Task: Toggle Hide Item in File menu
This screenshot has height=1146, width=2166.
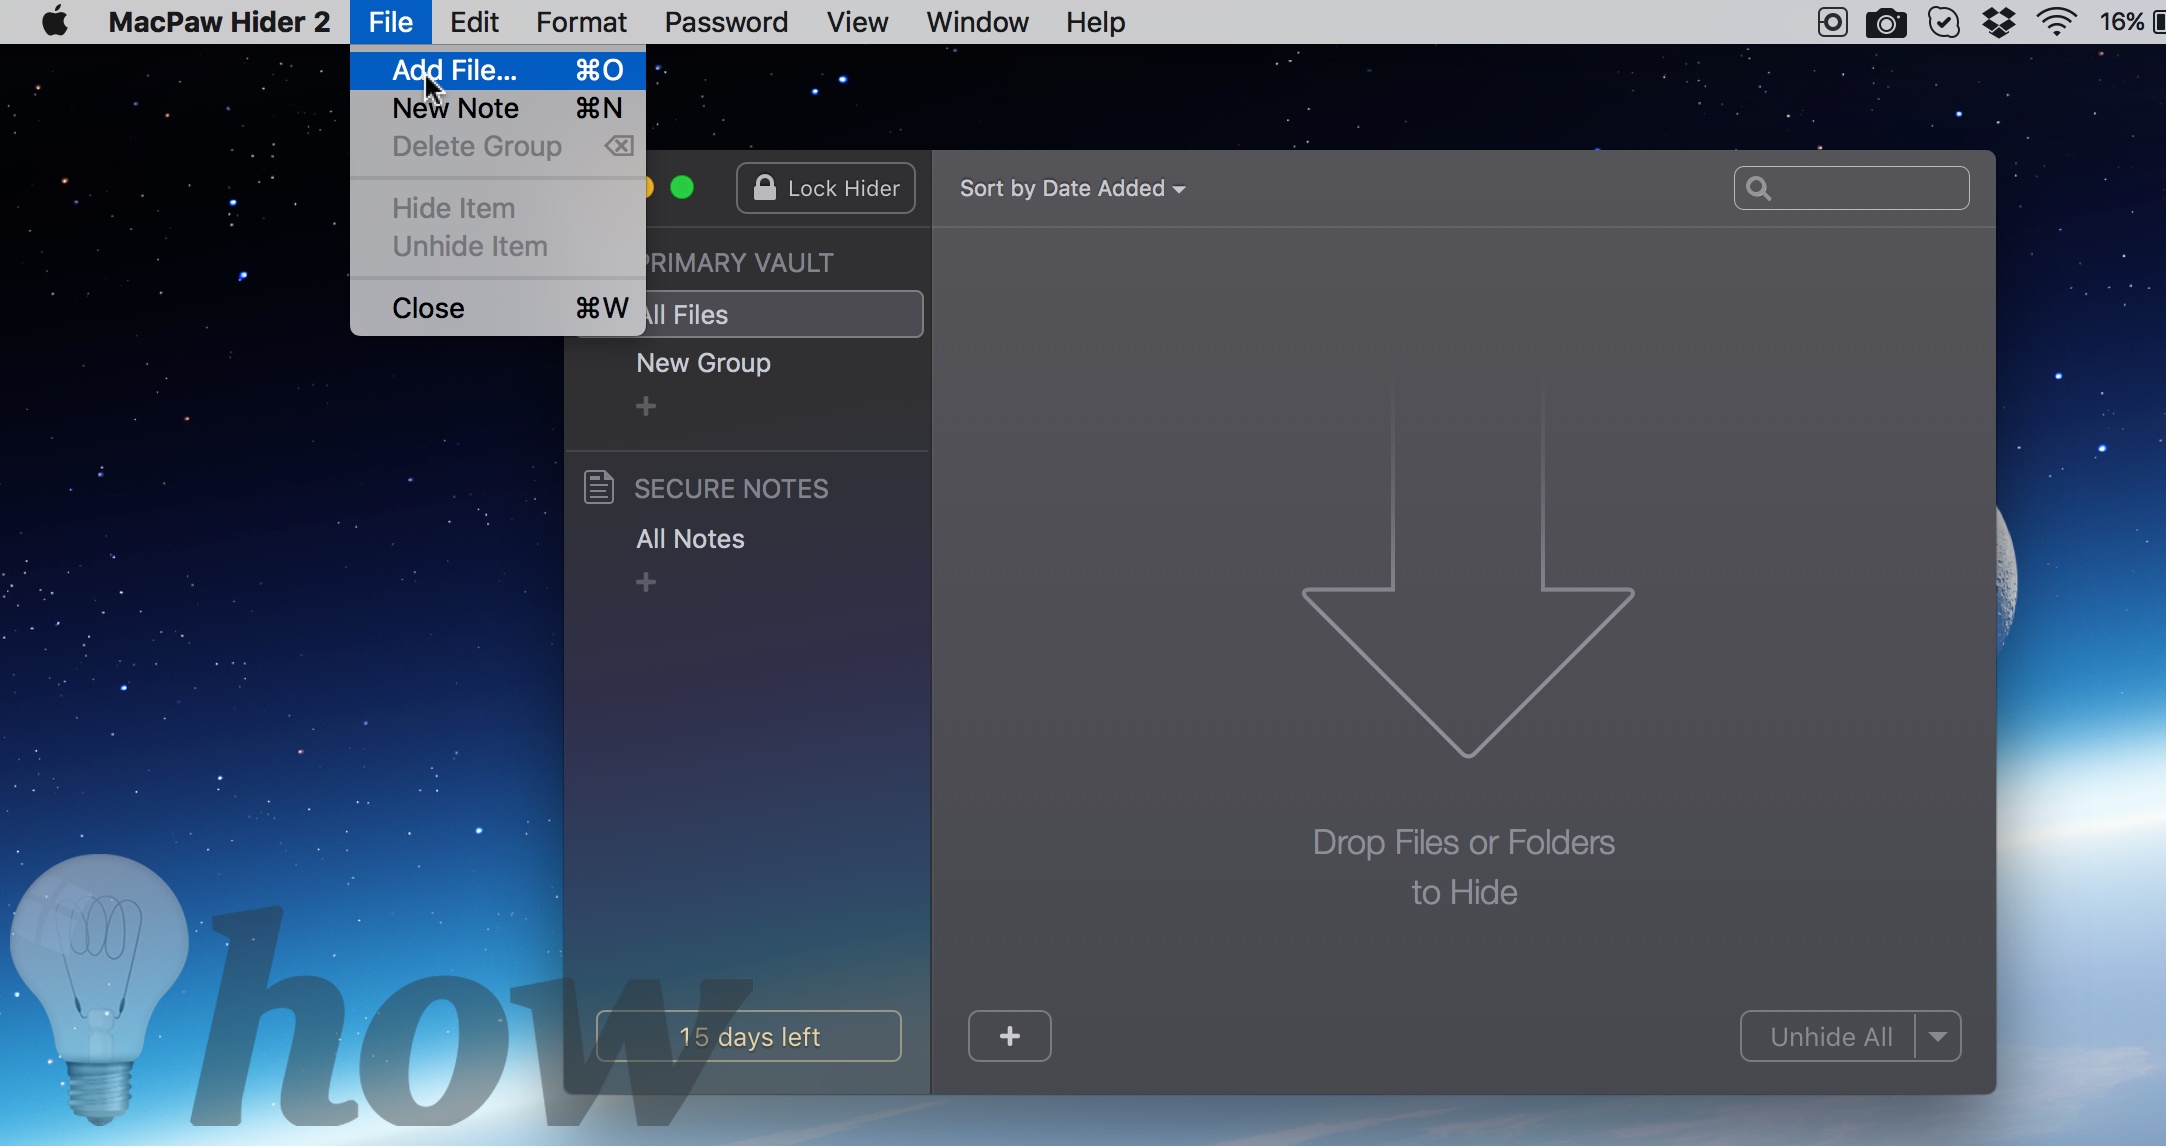Action: [x=453, y=206]
